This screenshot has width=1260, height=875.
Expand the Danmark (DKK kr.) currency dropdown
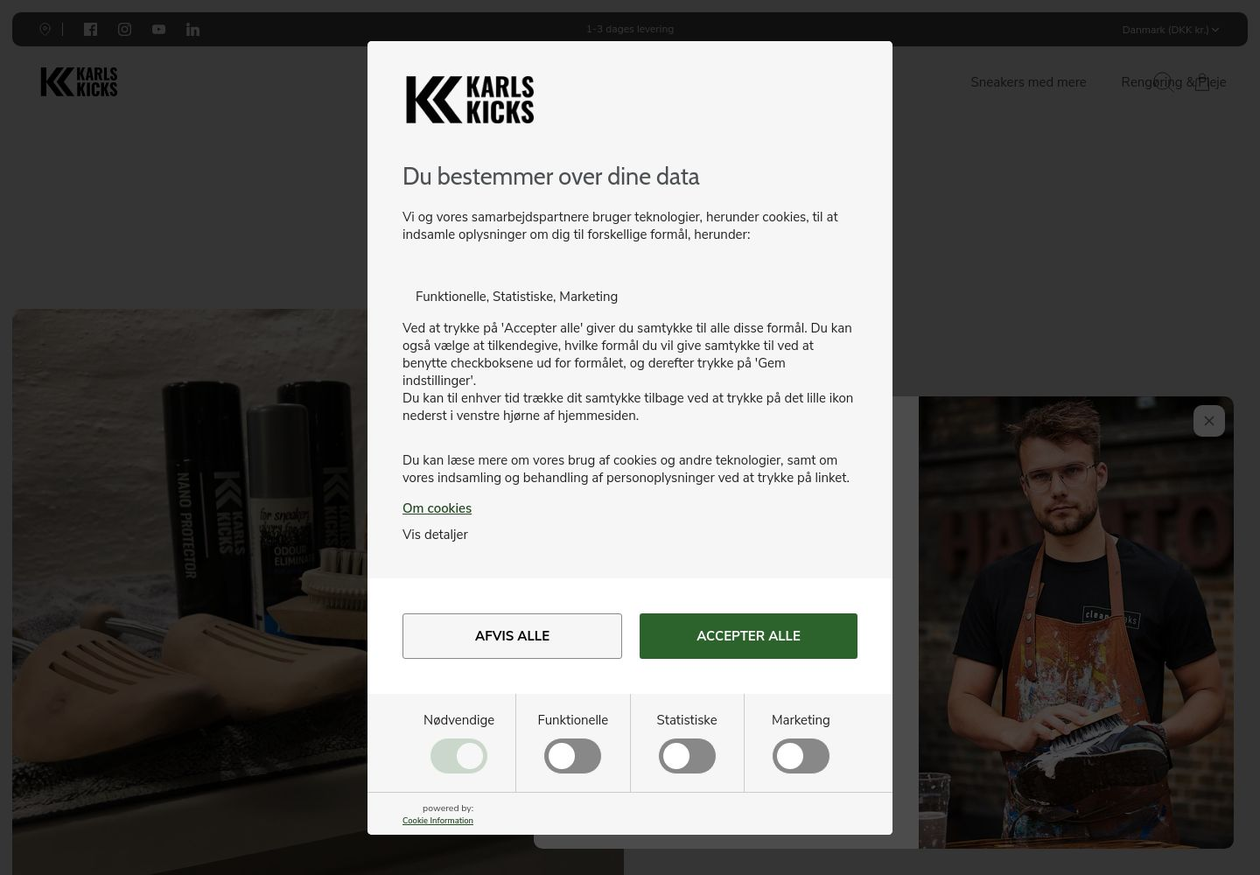(x=1170, y=29)
